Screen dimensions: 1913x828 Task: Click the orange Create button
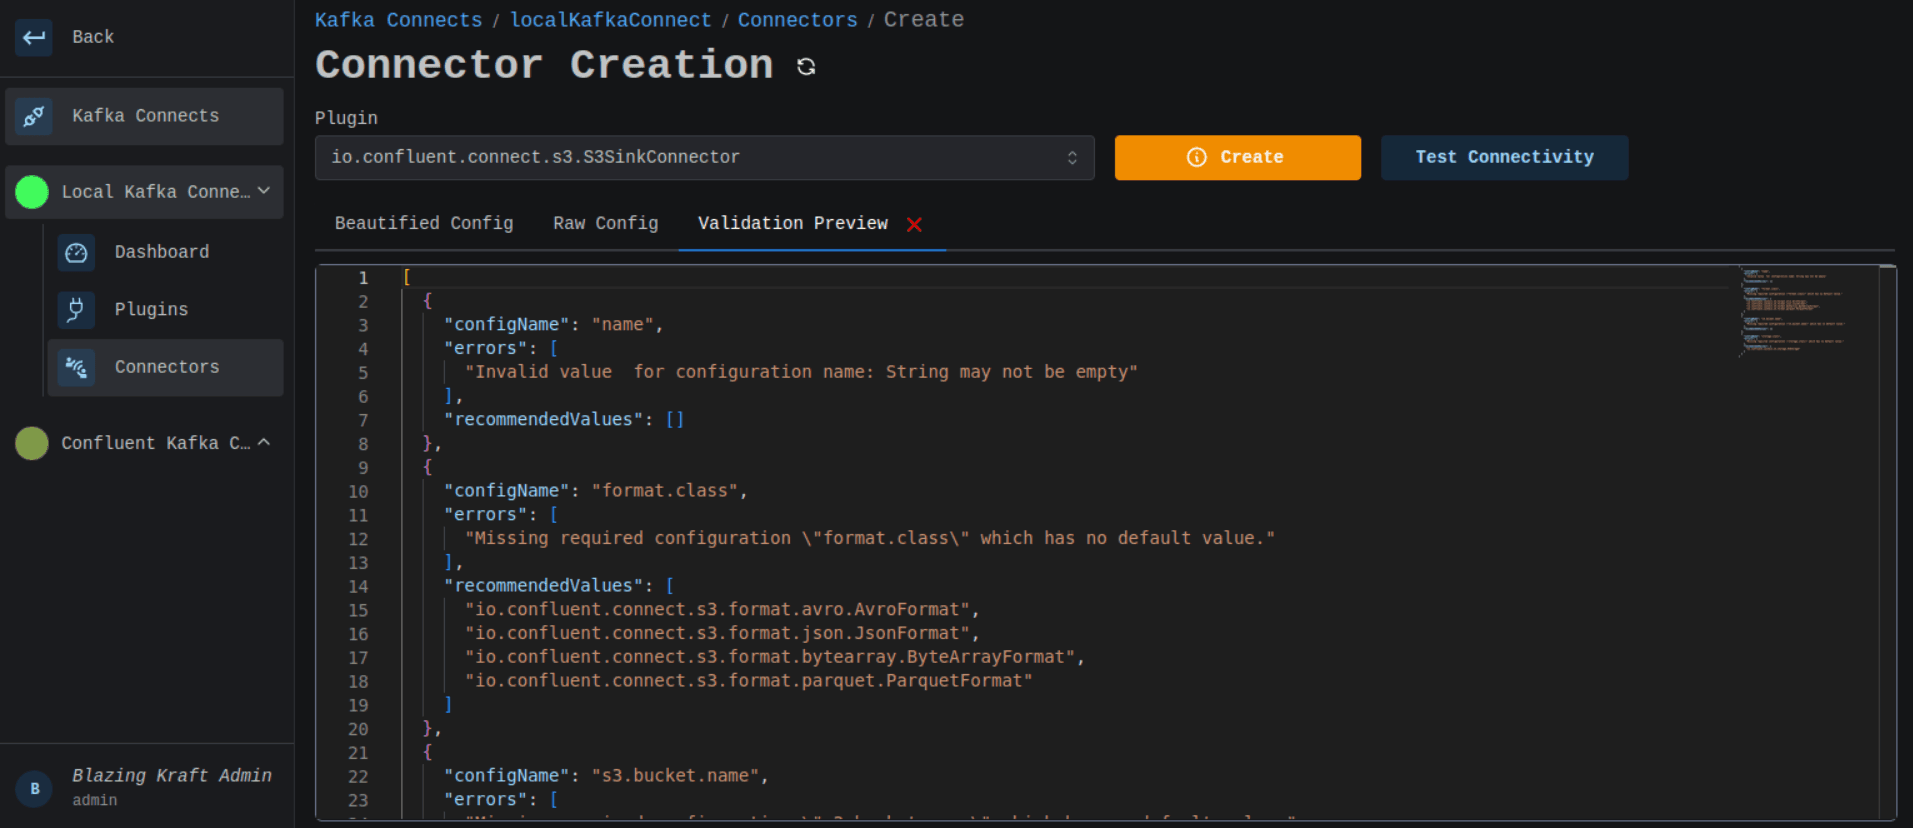tap(1238, 158)
